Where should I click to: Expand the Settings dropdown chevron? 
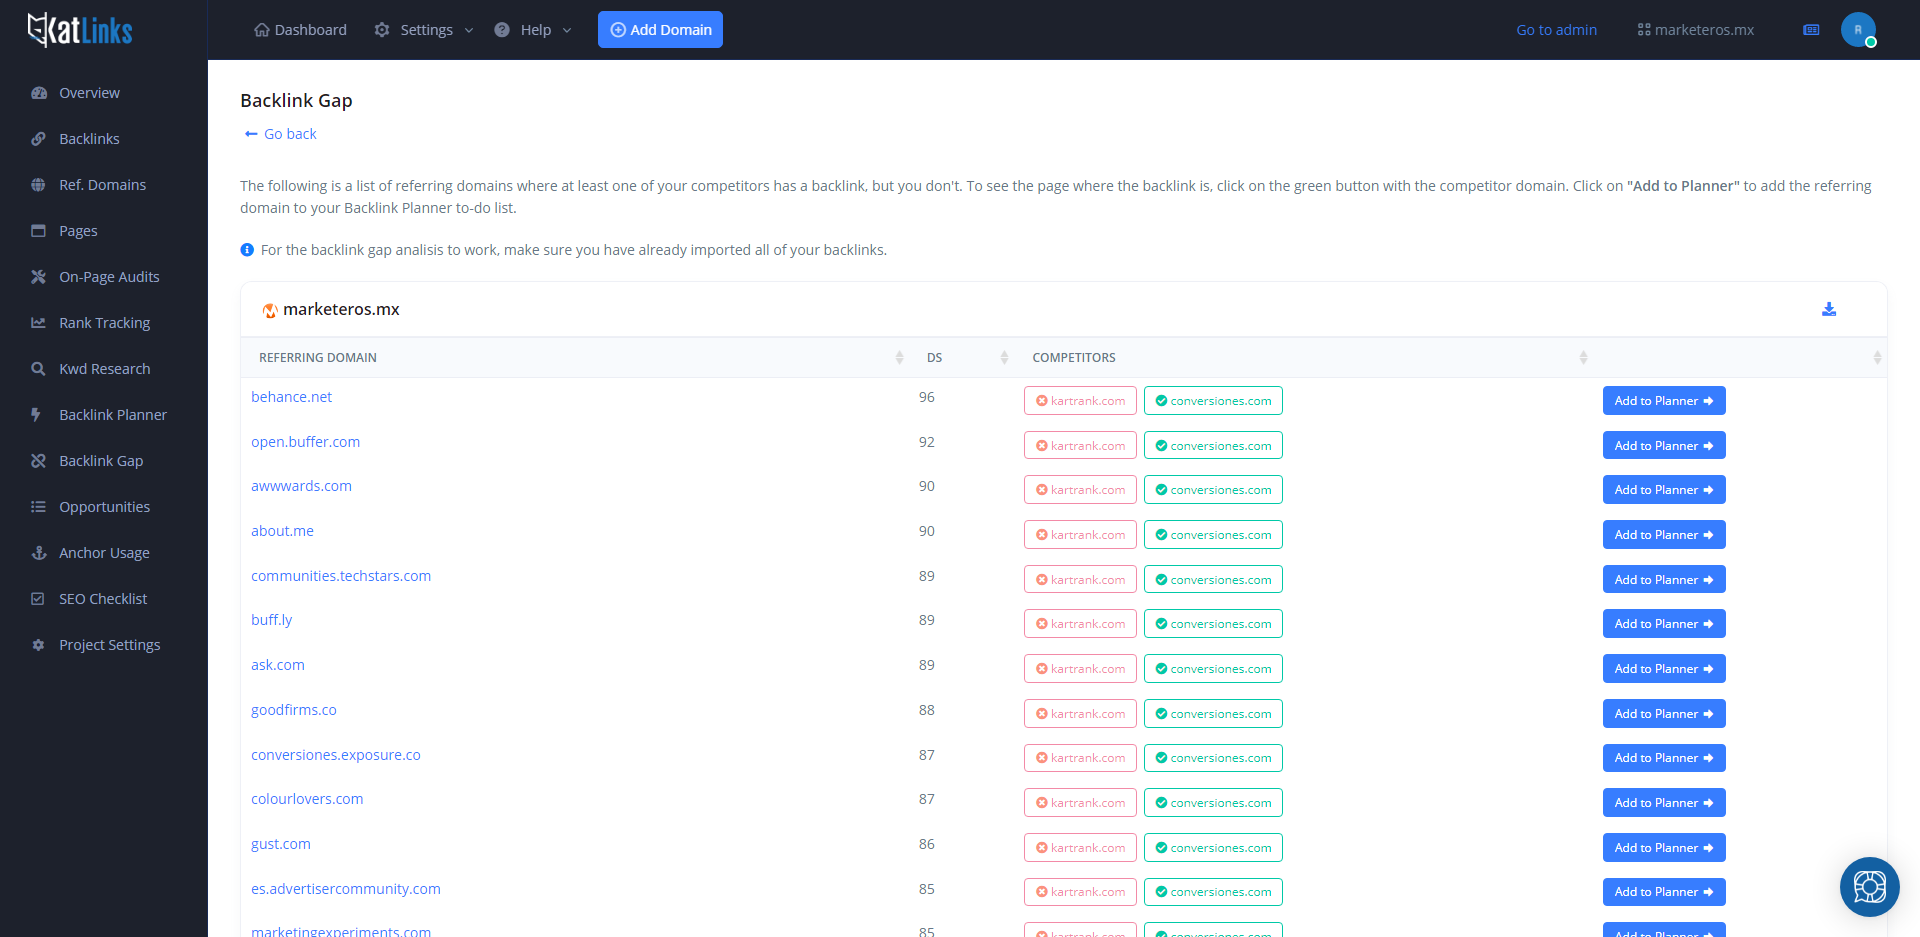coord(469,31)
